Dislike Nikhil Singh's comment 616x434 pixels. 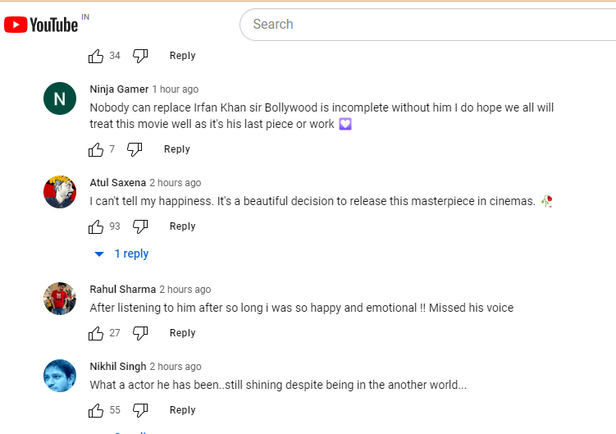[x=140, y=410]
